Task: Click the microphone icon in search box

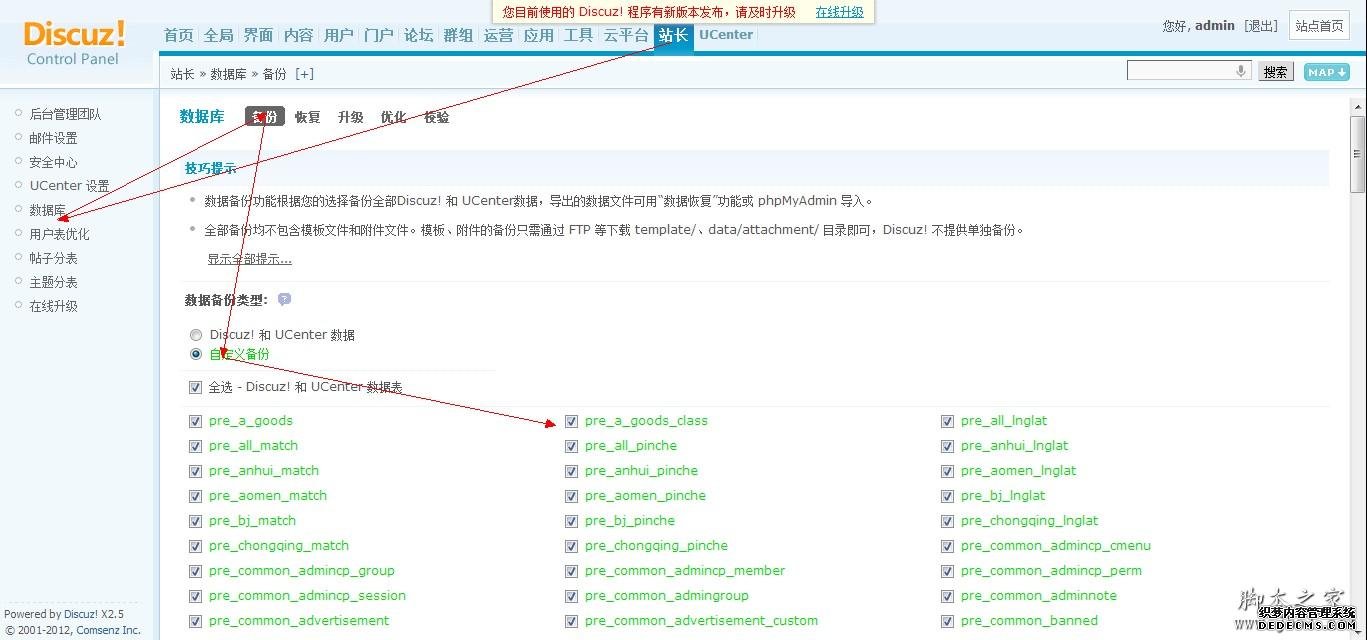Action: tap(1241, 71)
